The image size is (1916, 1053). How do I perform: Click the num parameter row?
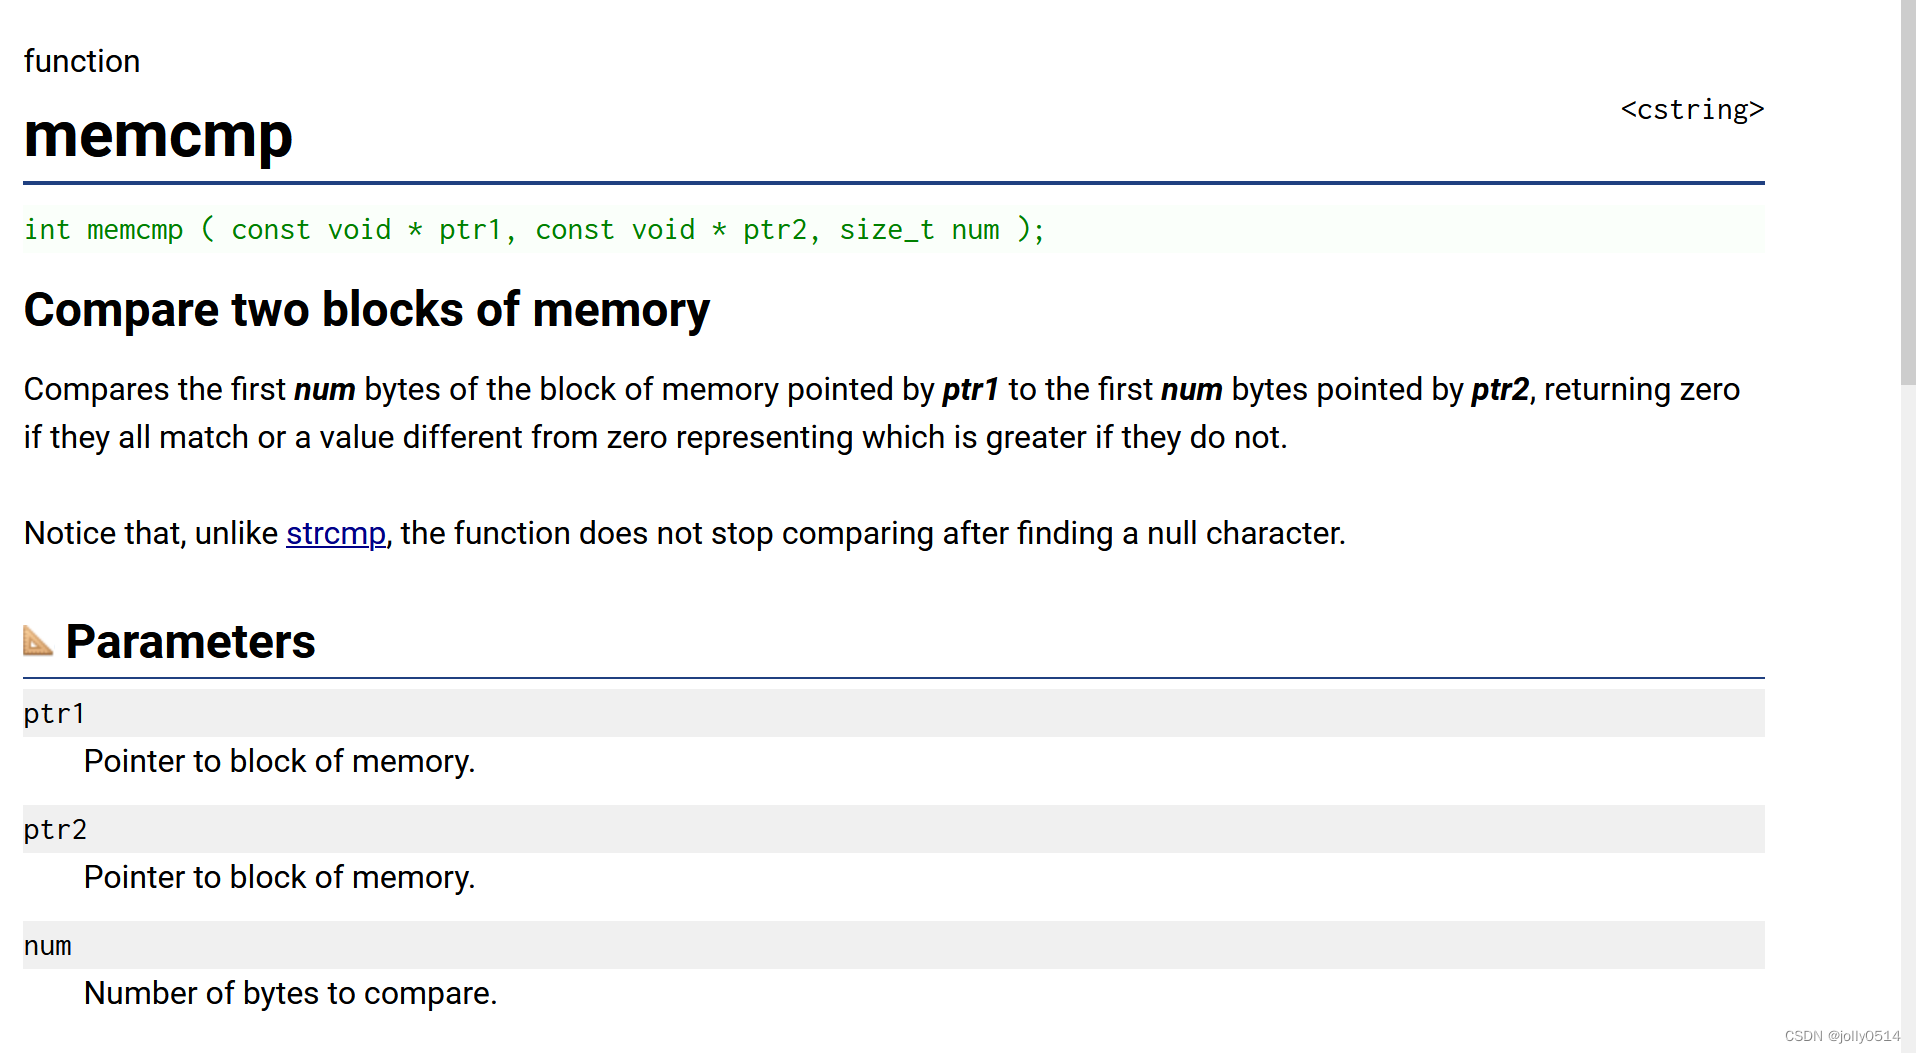pyautogui.click(x=48, y=945)
